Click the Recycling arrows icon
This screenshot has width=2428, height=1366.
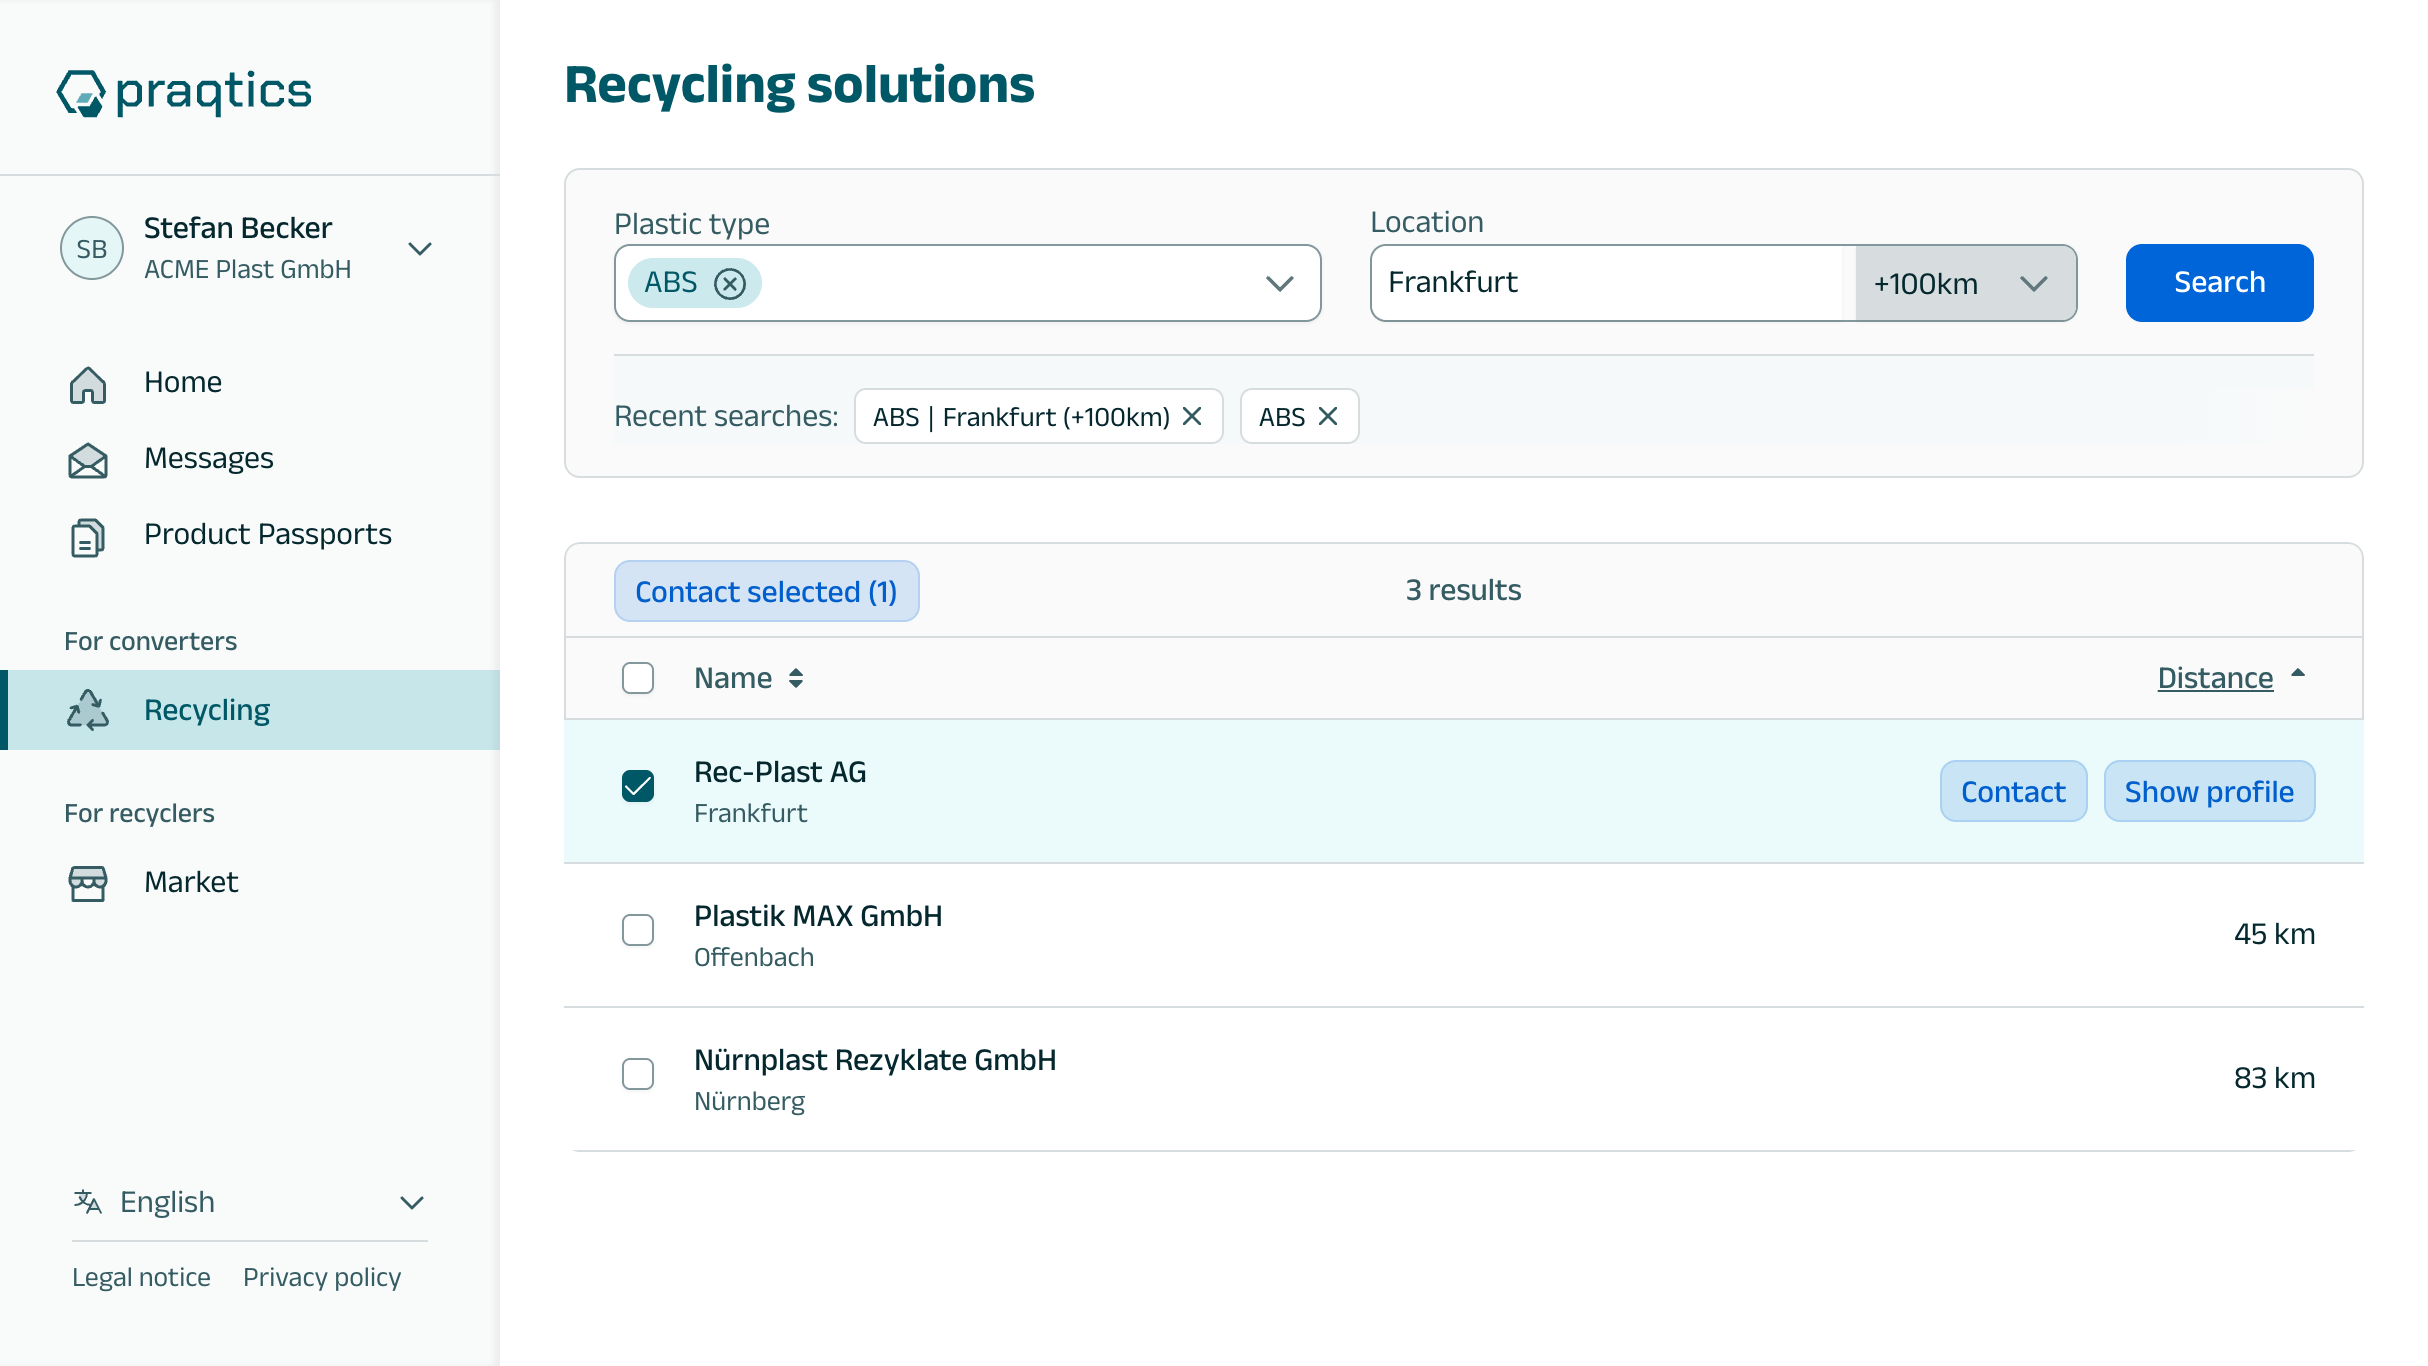88,710
